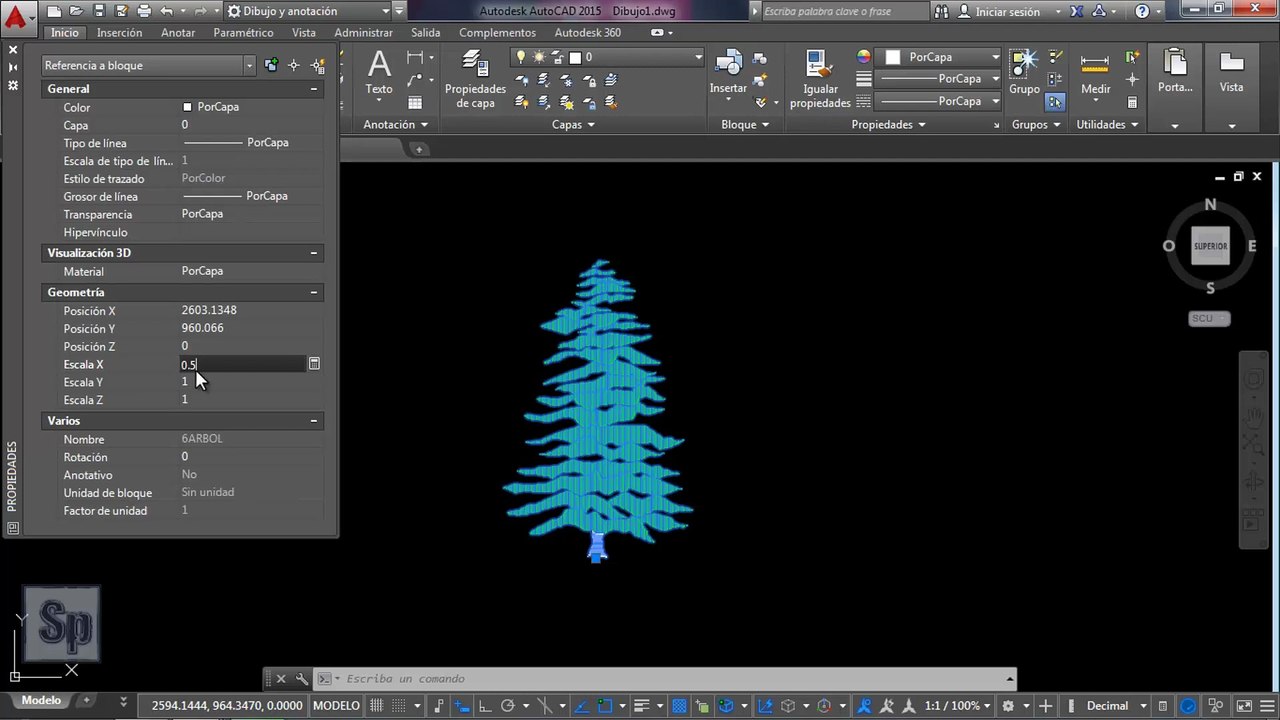The width and height of the screenshot is (1280, 720).
Task: Open Propiedades de capa layer manager
Action: coord(475,79)
